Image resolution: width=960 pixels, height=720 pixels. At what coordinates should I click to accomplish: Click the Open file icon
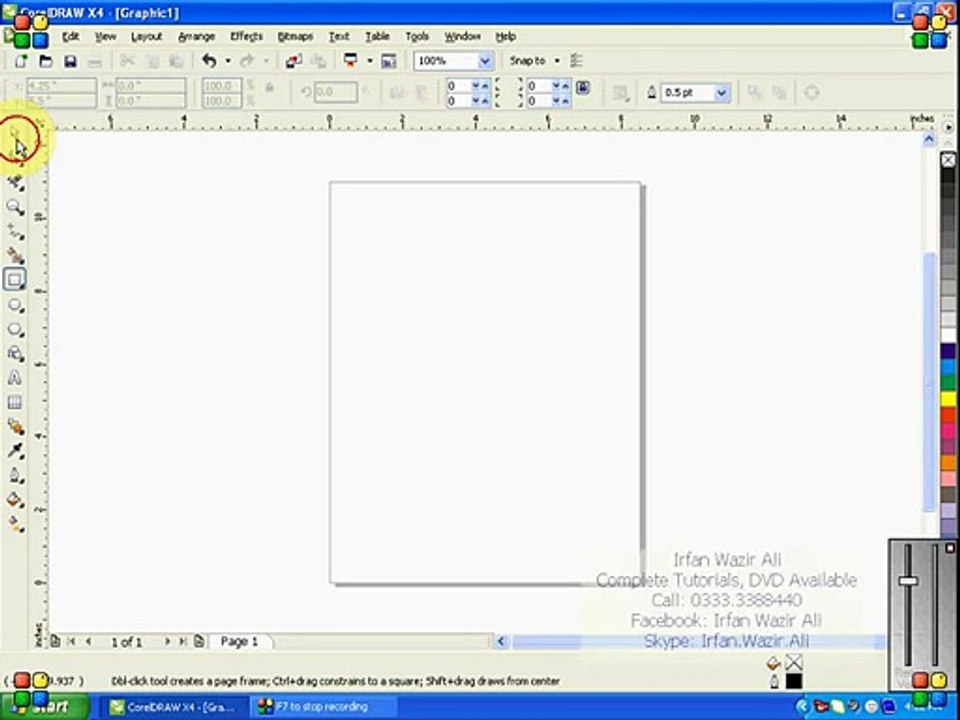(45, 61)
